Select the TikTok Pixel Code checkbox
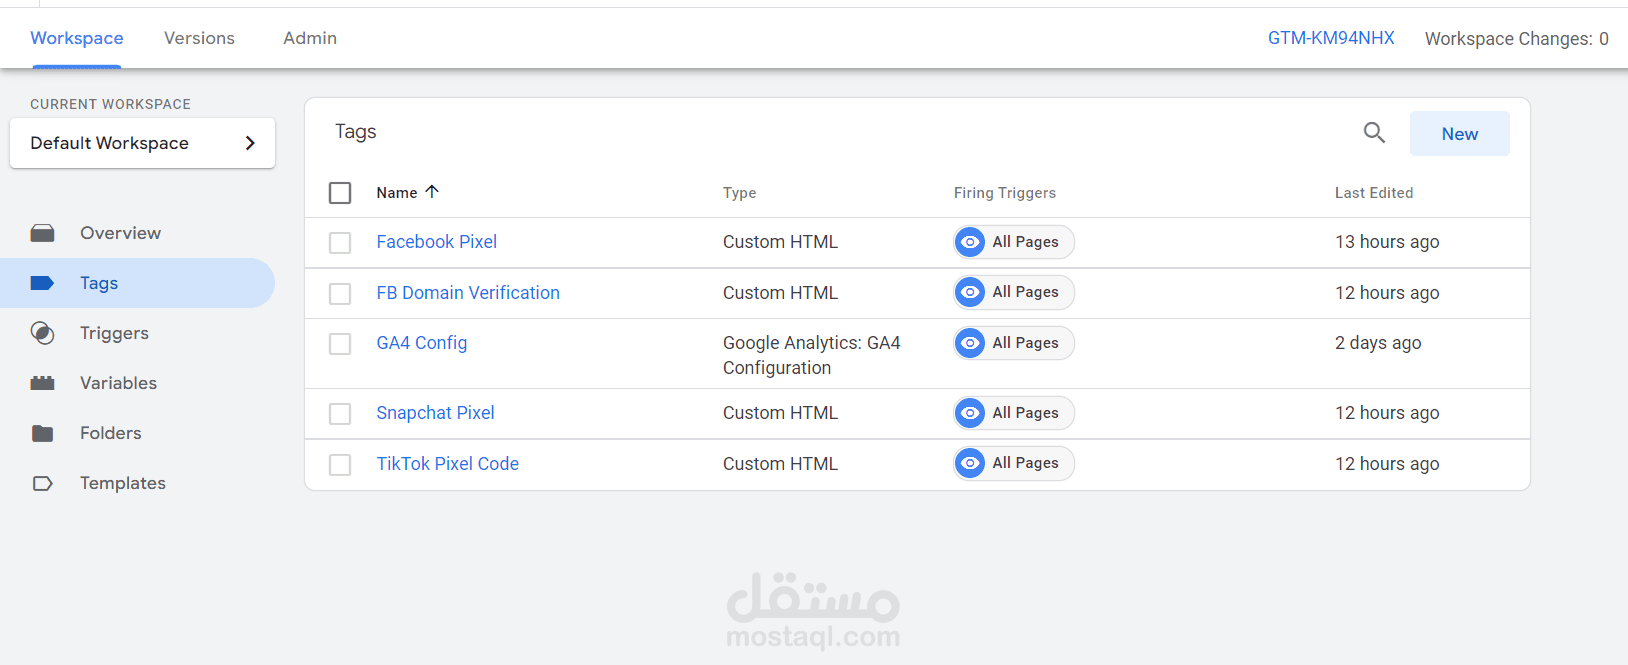The image size is (1628, 665). [x=340, y=465]
